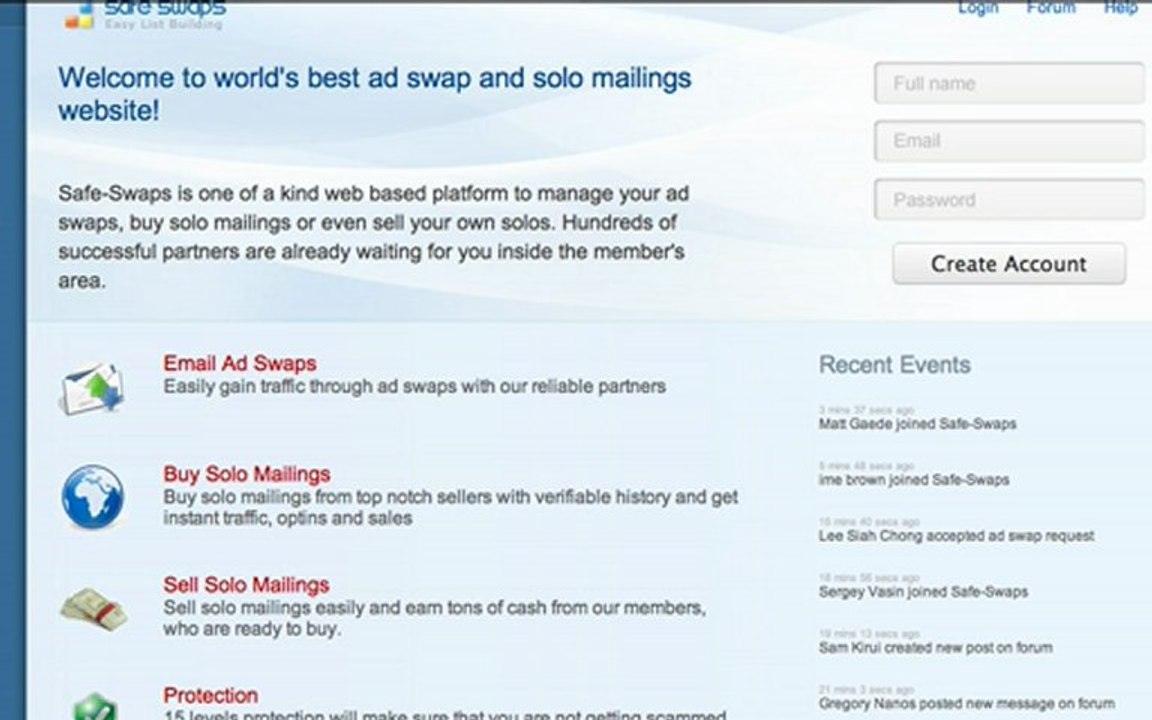Select 'Sam Kirui created new post on forum'
Image resolution: width=1152 pixels, height=720 pixels.
pos(936,647)
